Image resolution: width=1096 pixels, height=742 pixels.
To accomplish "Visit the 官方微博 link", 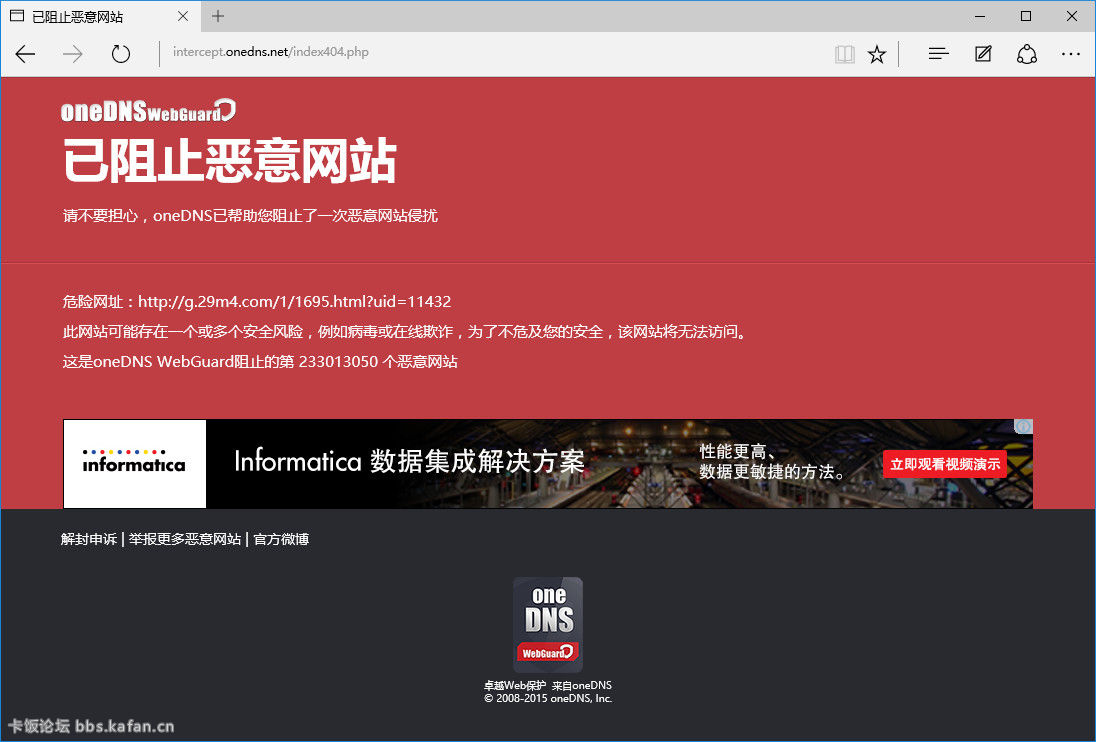I will pos(281,539).
